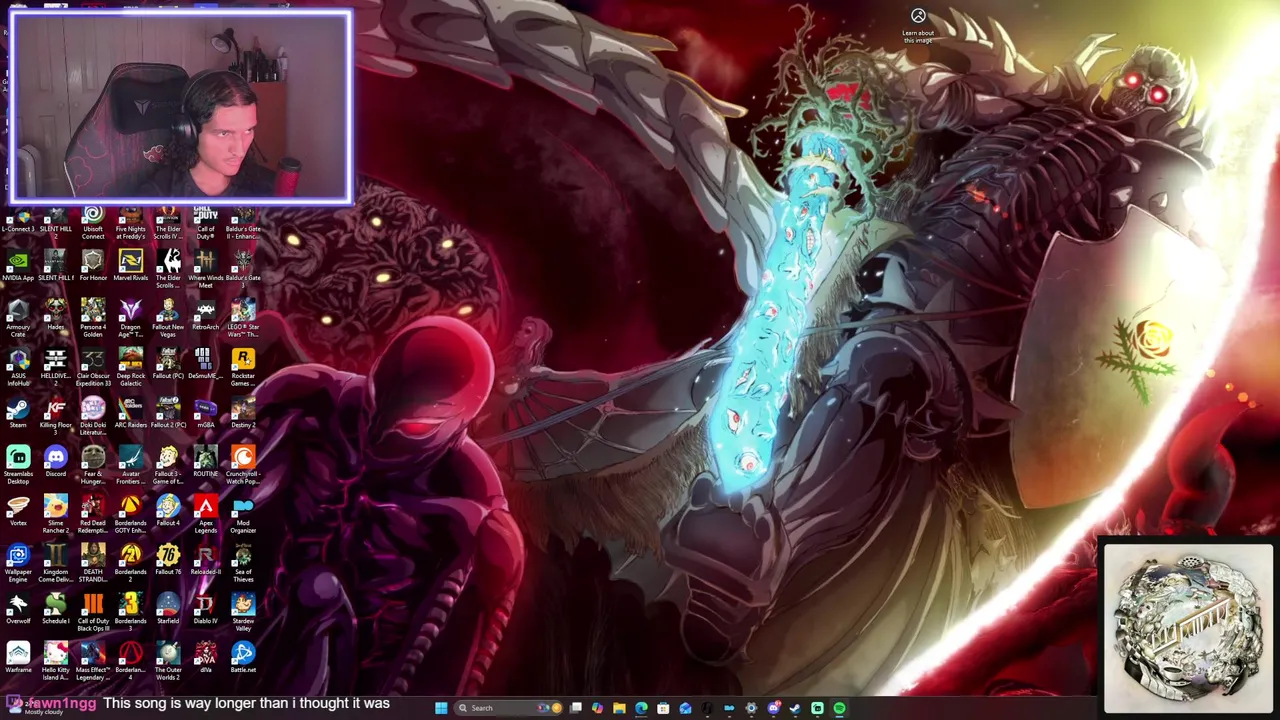Open Deep Rock Galactic shortcut

click(x=130, y=368)
